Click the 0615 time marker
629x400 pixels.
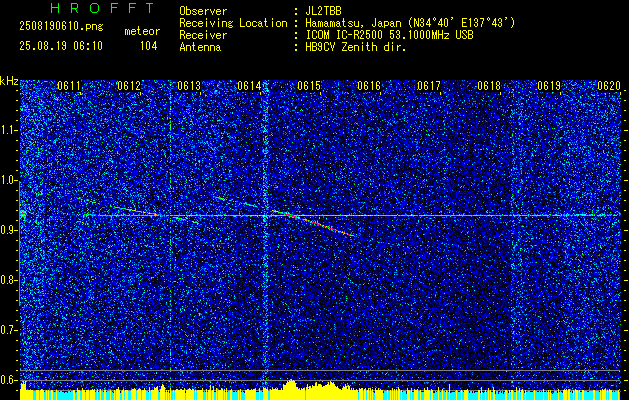tap(309, 86)
